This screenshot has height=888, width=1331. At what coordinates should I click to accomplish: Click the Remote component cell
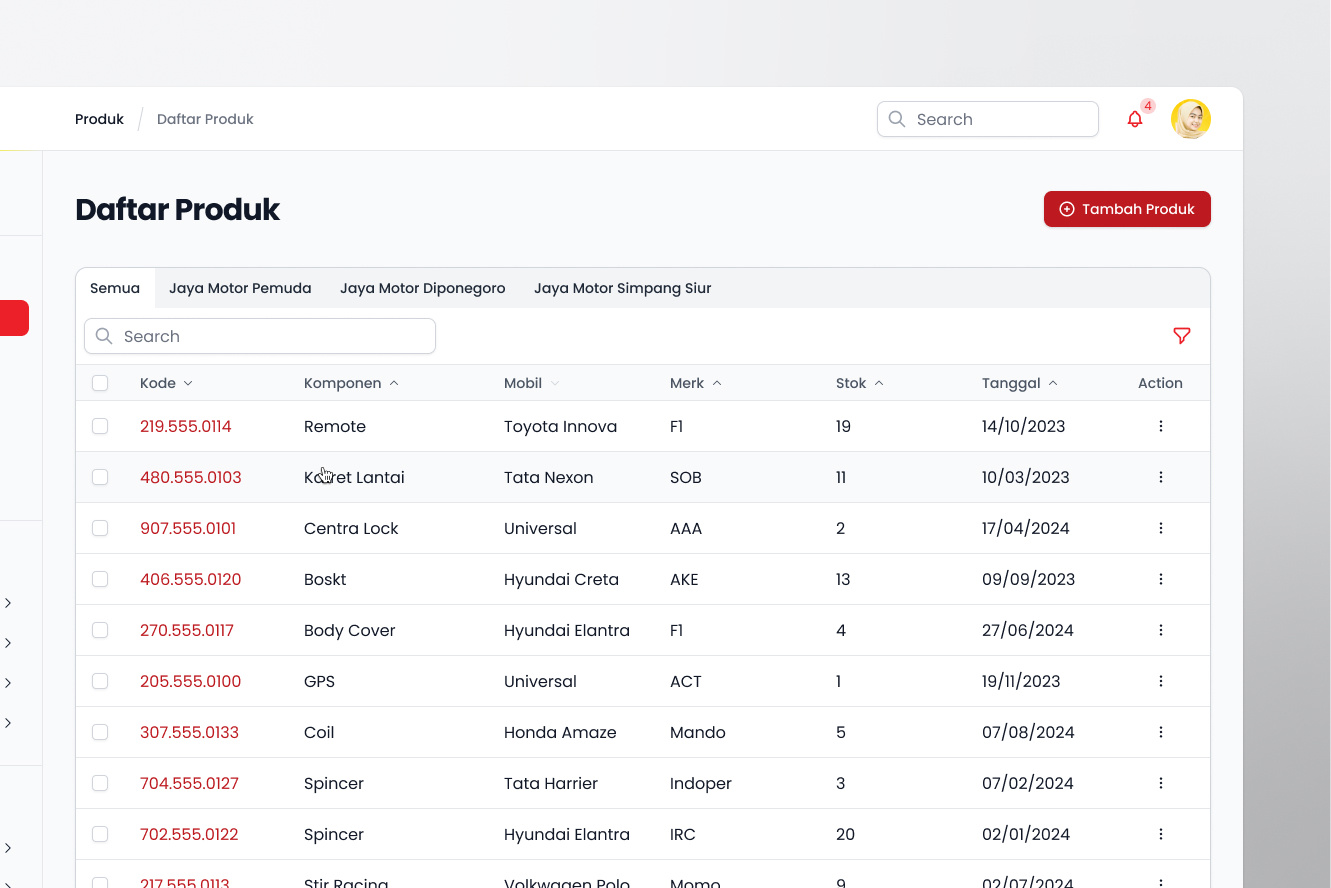click(x=335, y=426)
